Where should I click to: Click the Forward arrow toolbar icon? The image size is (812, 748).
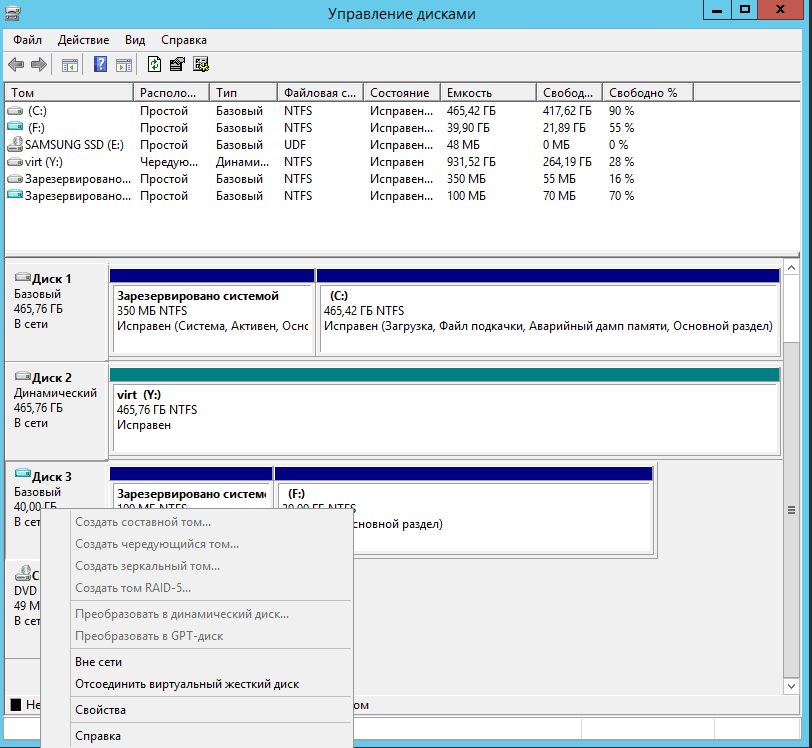tap(39, 65)
